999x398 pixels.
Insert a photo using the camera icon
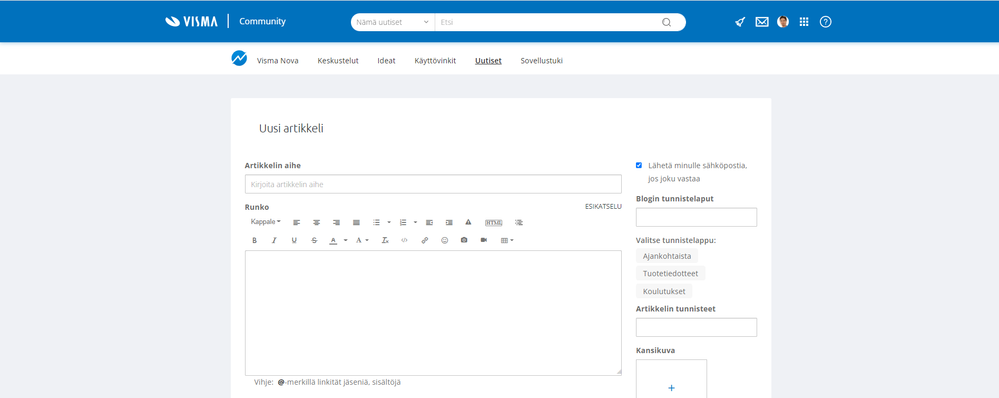click(x=464, y=240)
